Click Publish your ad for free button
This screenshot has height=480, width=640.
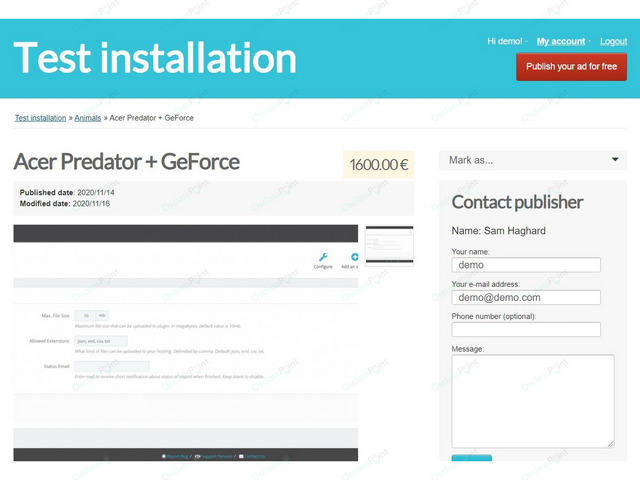(x=571, y=67)
